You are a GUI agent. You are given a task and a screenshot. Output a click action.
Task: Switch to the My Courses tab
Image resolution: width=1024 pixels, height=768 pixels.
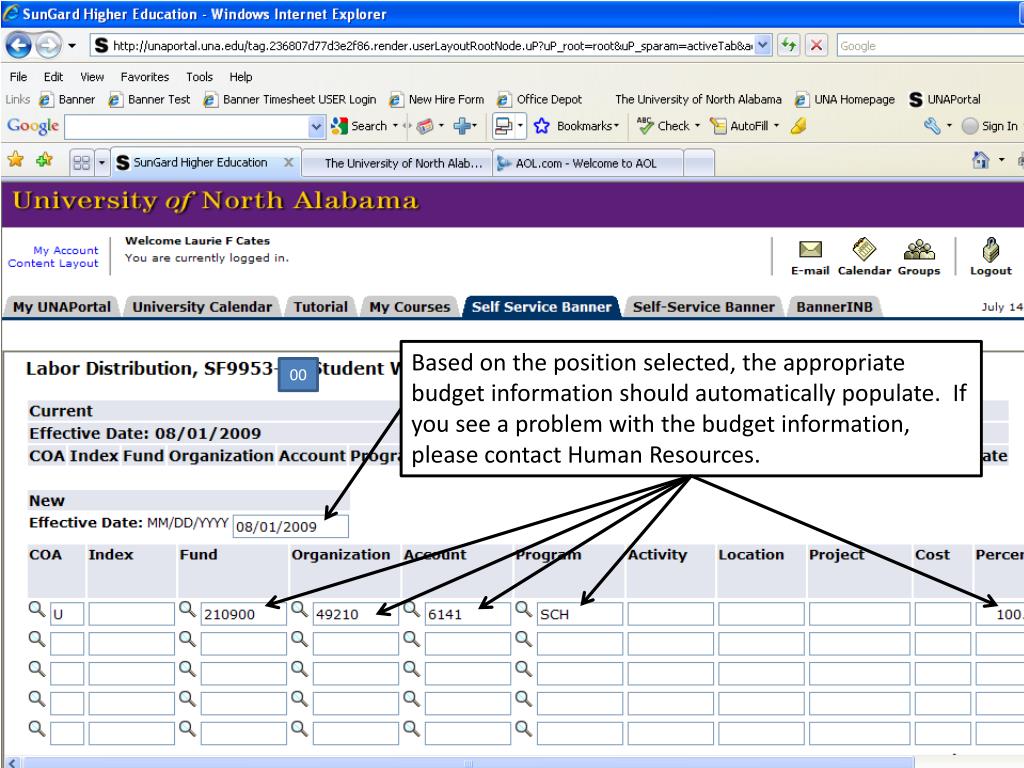pos(409,307)
